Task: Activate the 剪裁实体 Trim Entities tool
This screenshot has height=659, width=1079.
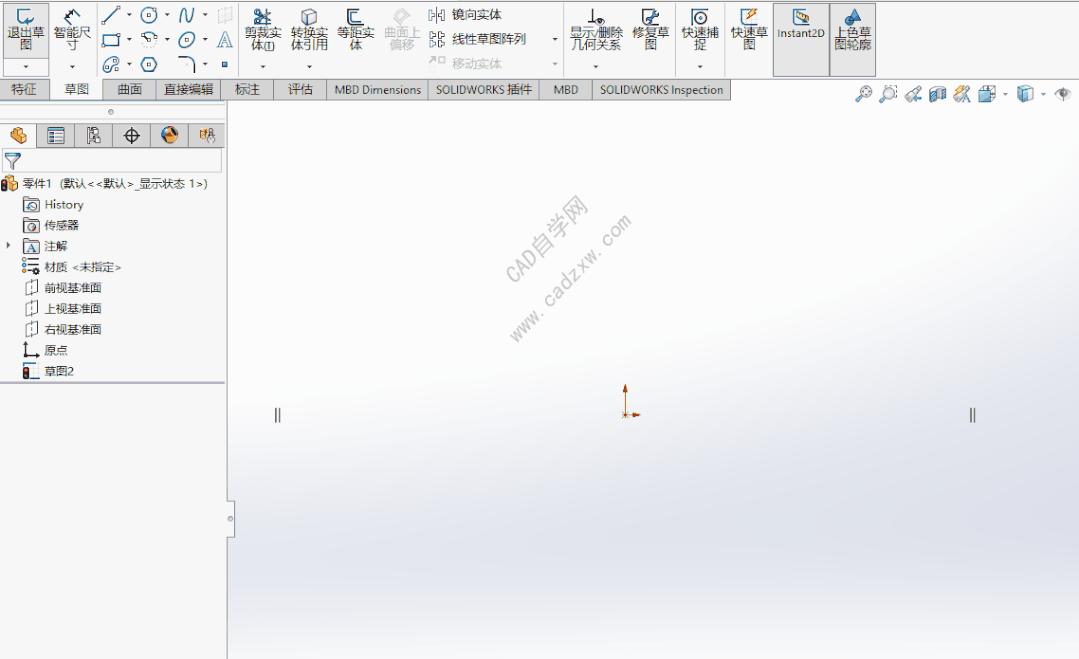Action: coord(263,30)
